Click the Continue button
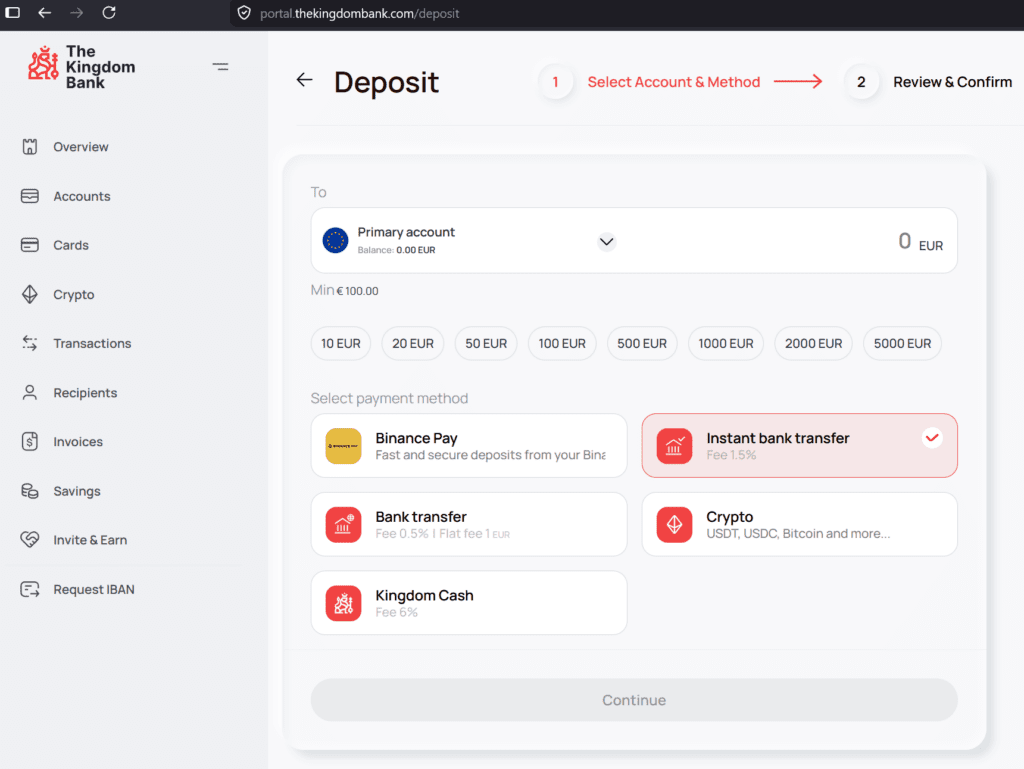 [x=634, y=700]
